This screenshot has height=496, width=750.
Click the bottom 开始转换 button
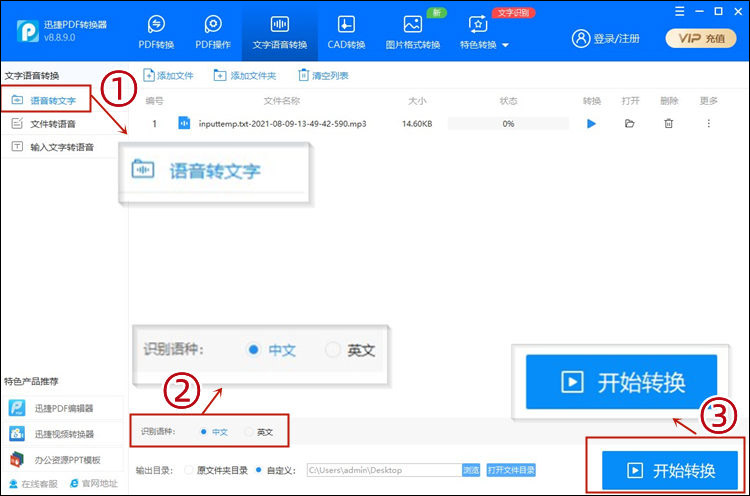click(670, 470)
